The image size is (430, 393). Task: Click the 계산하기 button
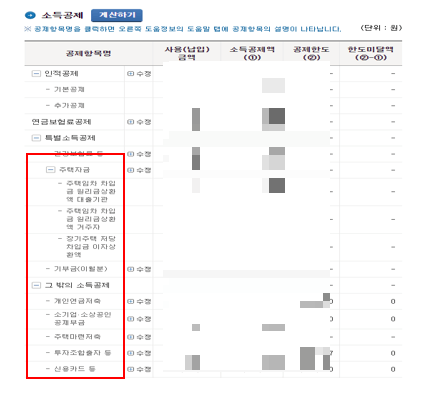117,15
